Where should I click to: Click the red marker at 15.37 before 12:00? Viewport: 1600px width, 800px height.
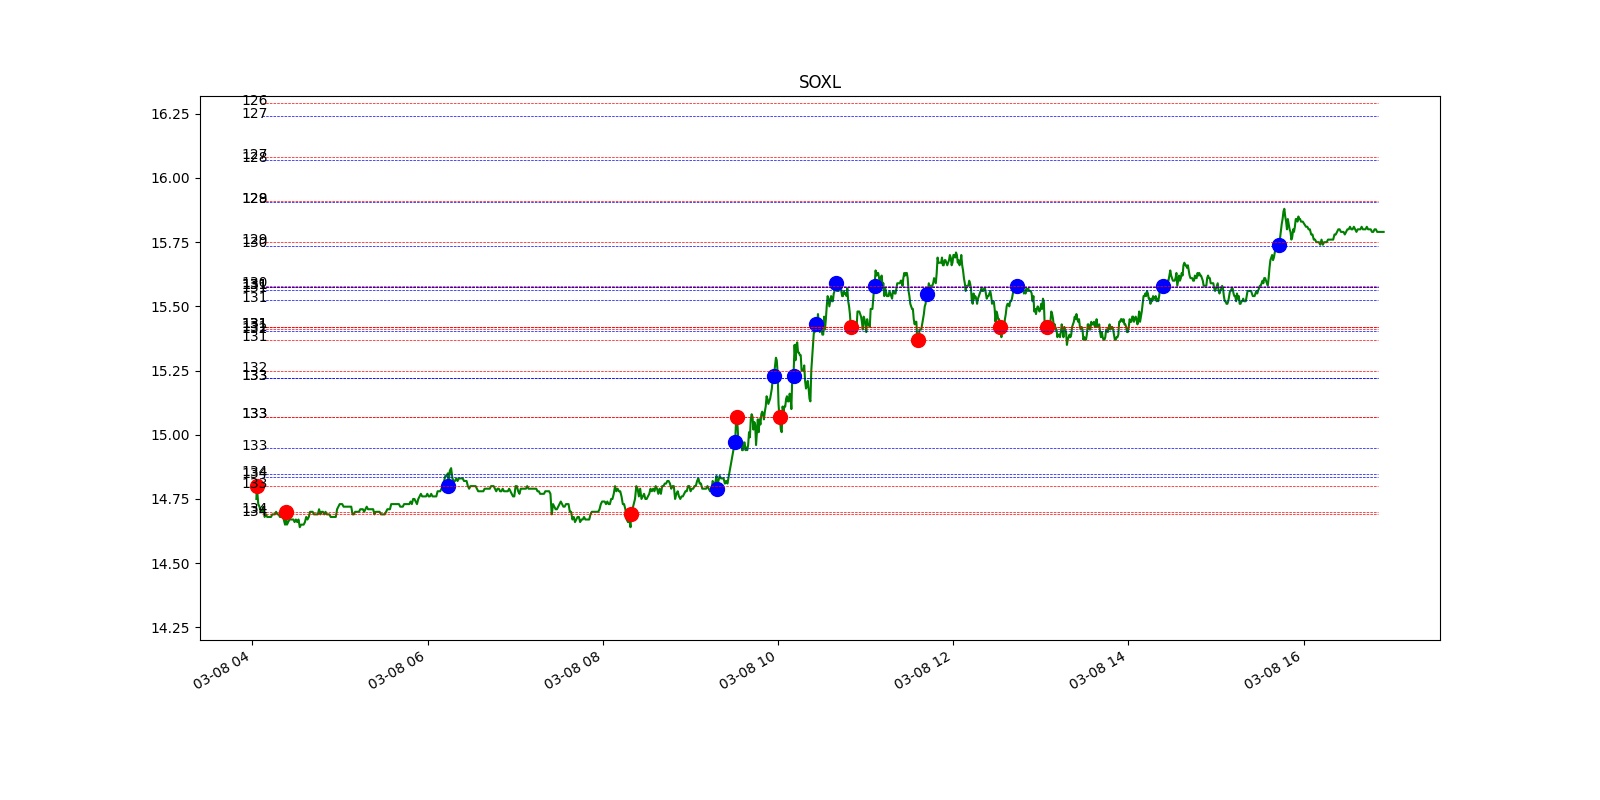[918, 340]
